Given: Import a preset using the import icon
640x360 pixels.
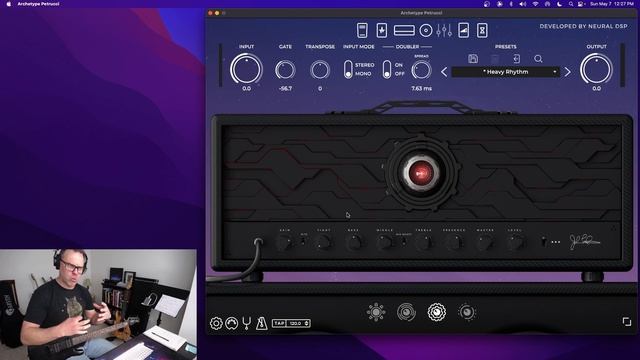Looking at the screenshot, I should (516, 59).
